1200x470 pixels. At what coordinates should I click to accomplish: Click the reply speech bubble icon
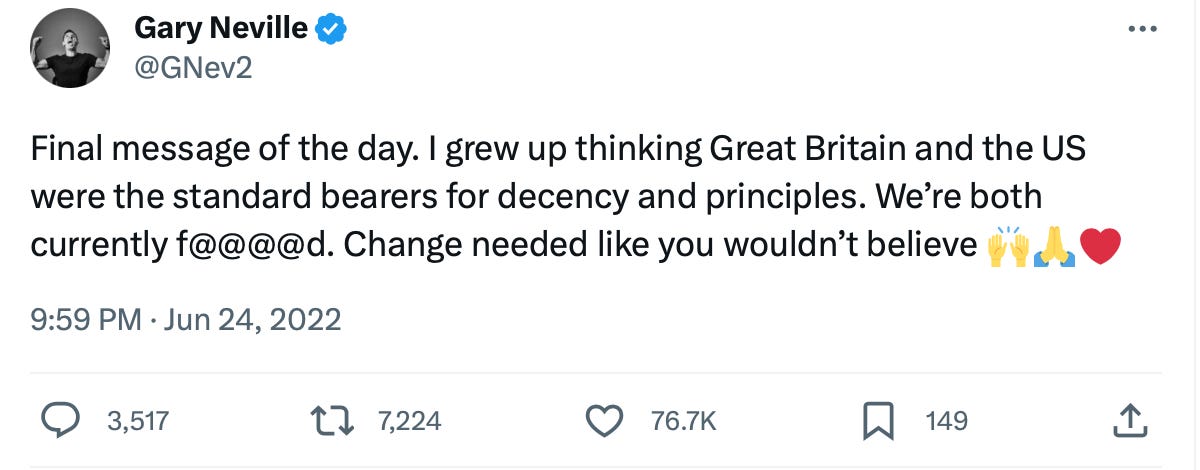pos(62,421)
